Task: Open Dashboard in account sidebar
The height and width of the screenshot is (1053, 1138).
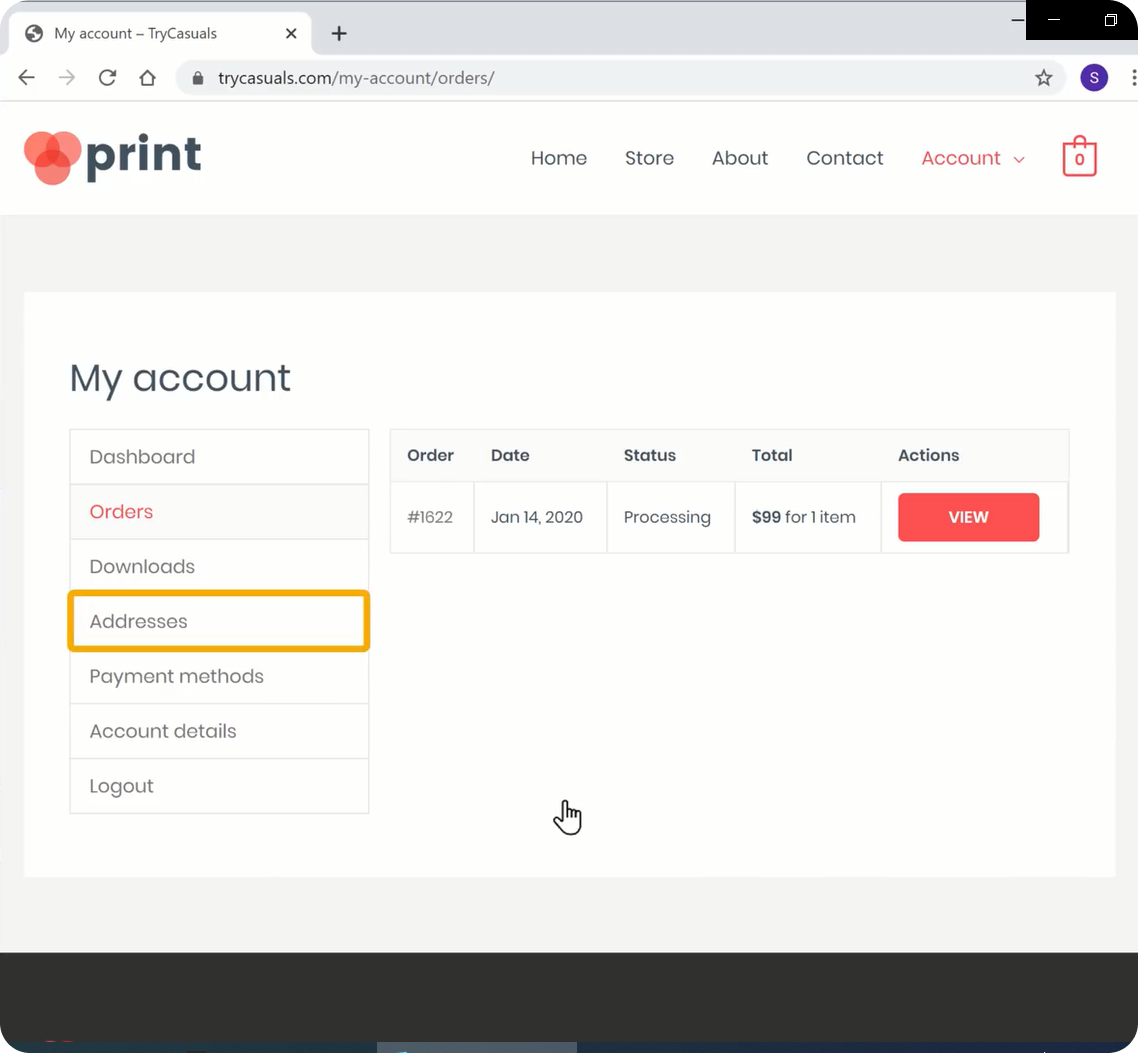Action: tap(219, 456)
